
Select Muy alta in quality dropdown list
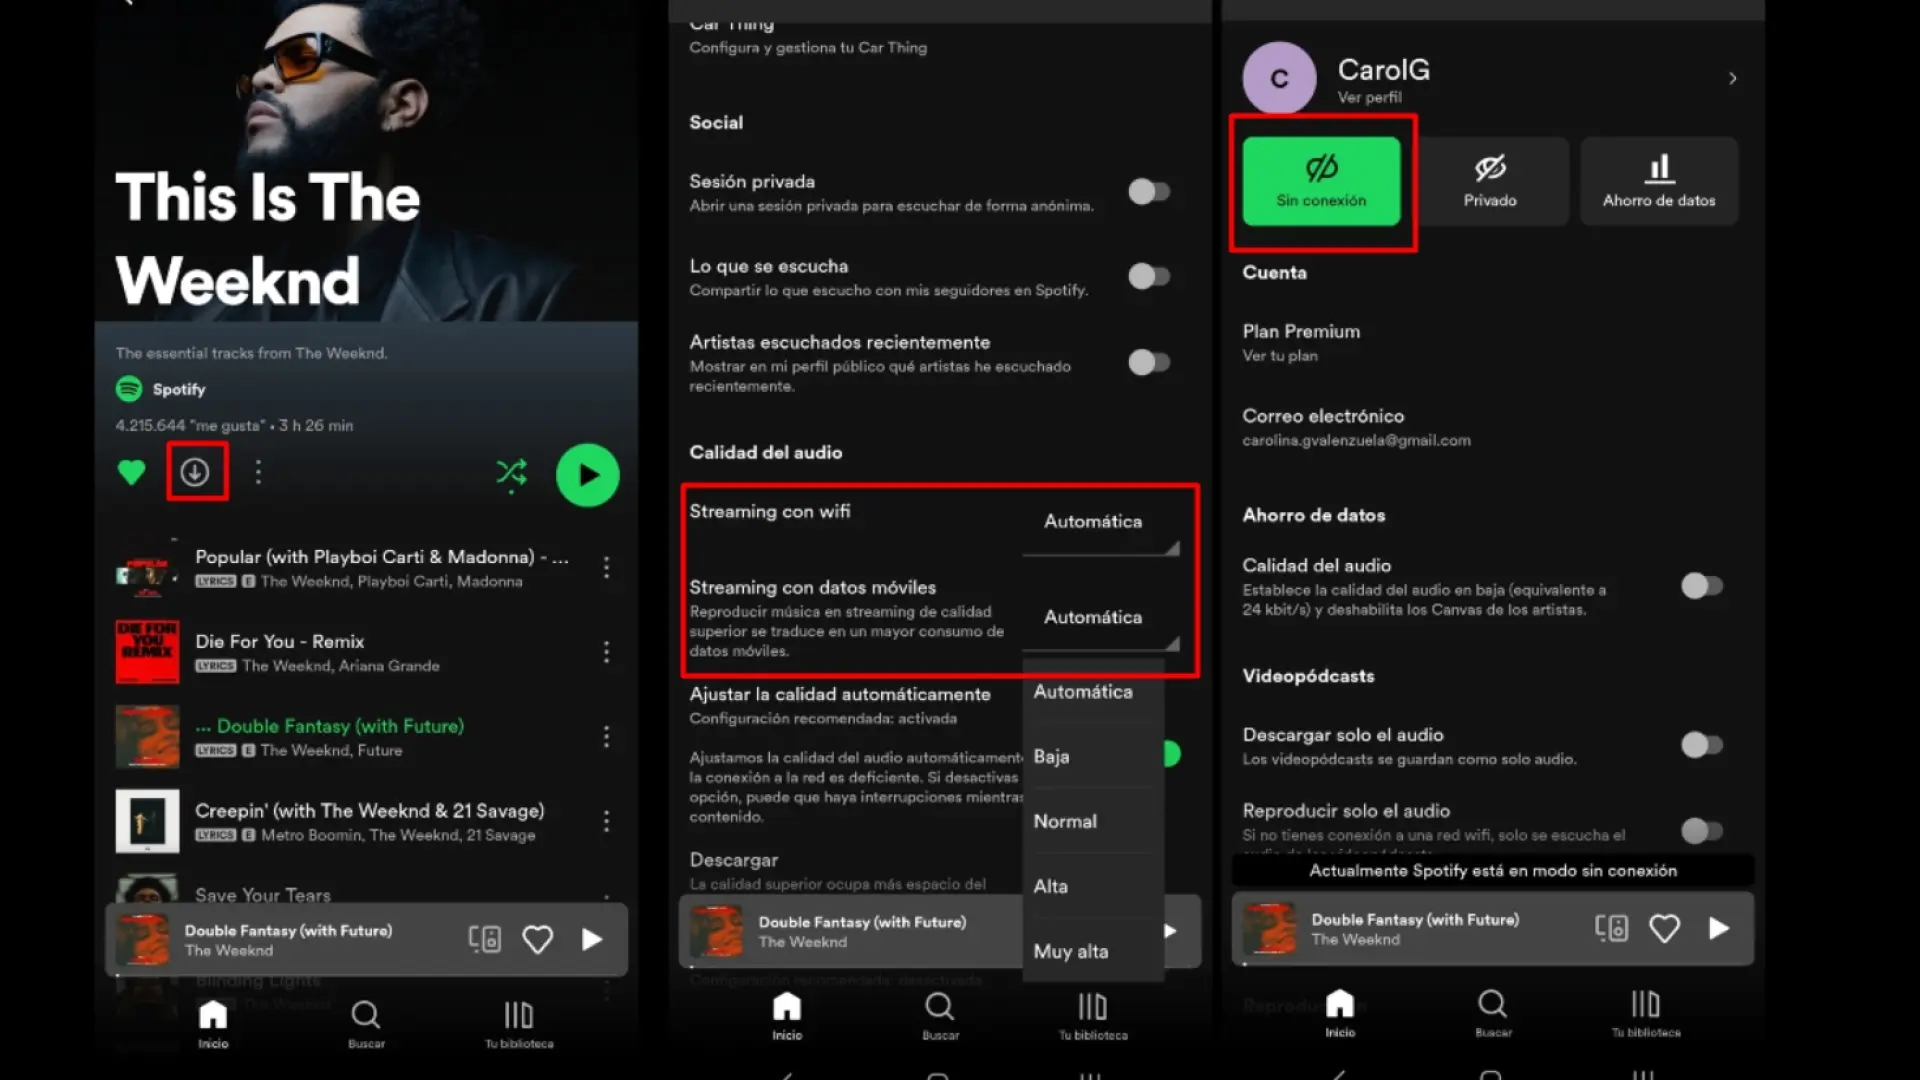click(1071, 951)
